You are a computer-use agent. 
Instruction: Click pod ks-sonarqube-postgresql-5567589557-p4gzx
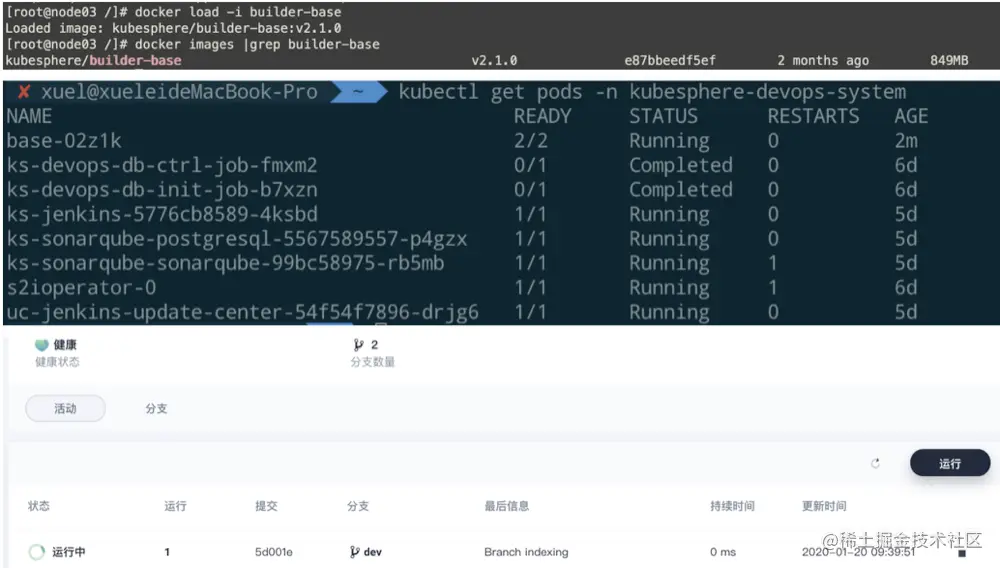click(237, 239)
